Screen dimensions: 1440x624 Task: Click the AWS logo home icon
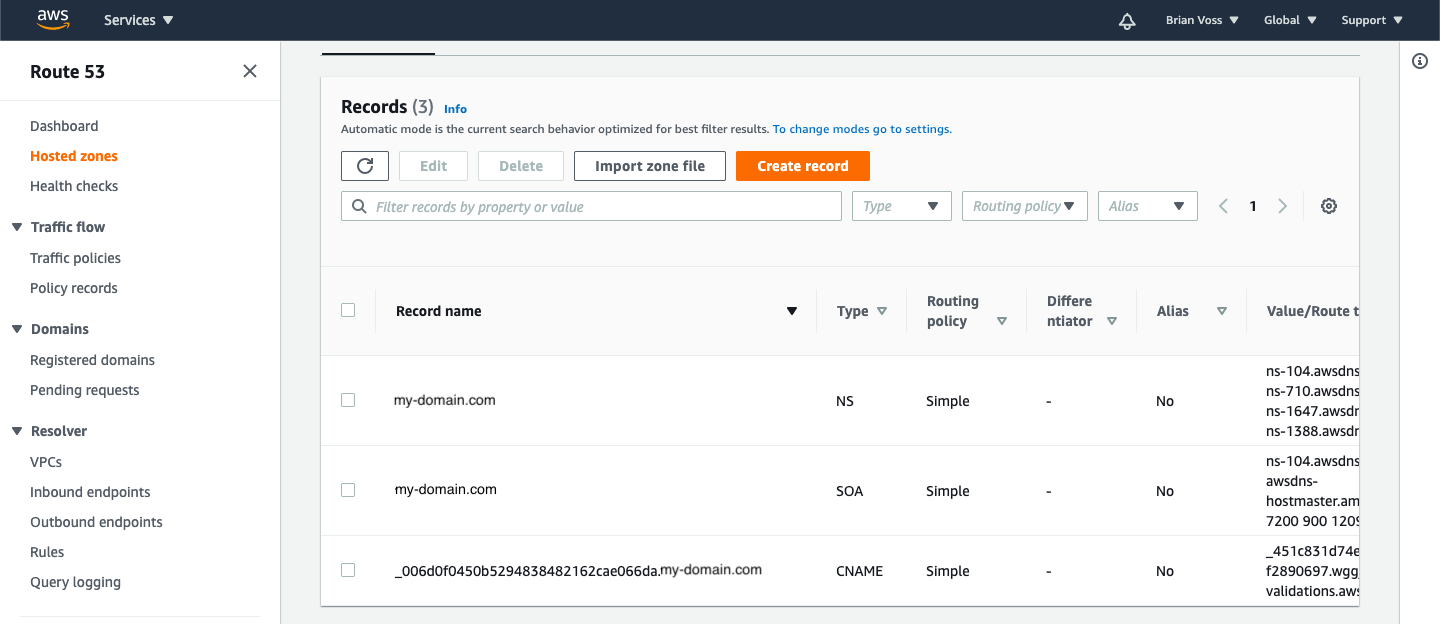click(52, 19)
